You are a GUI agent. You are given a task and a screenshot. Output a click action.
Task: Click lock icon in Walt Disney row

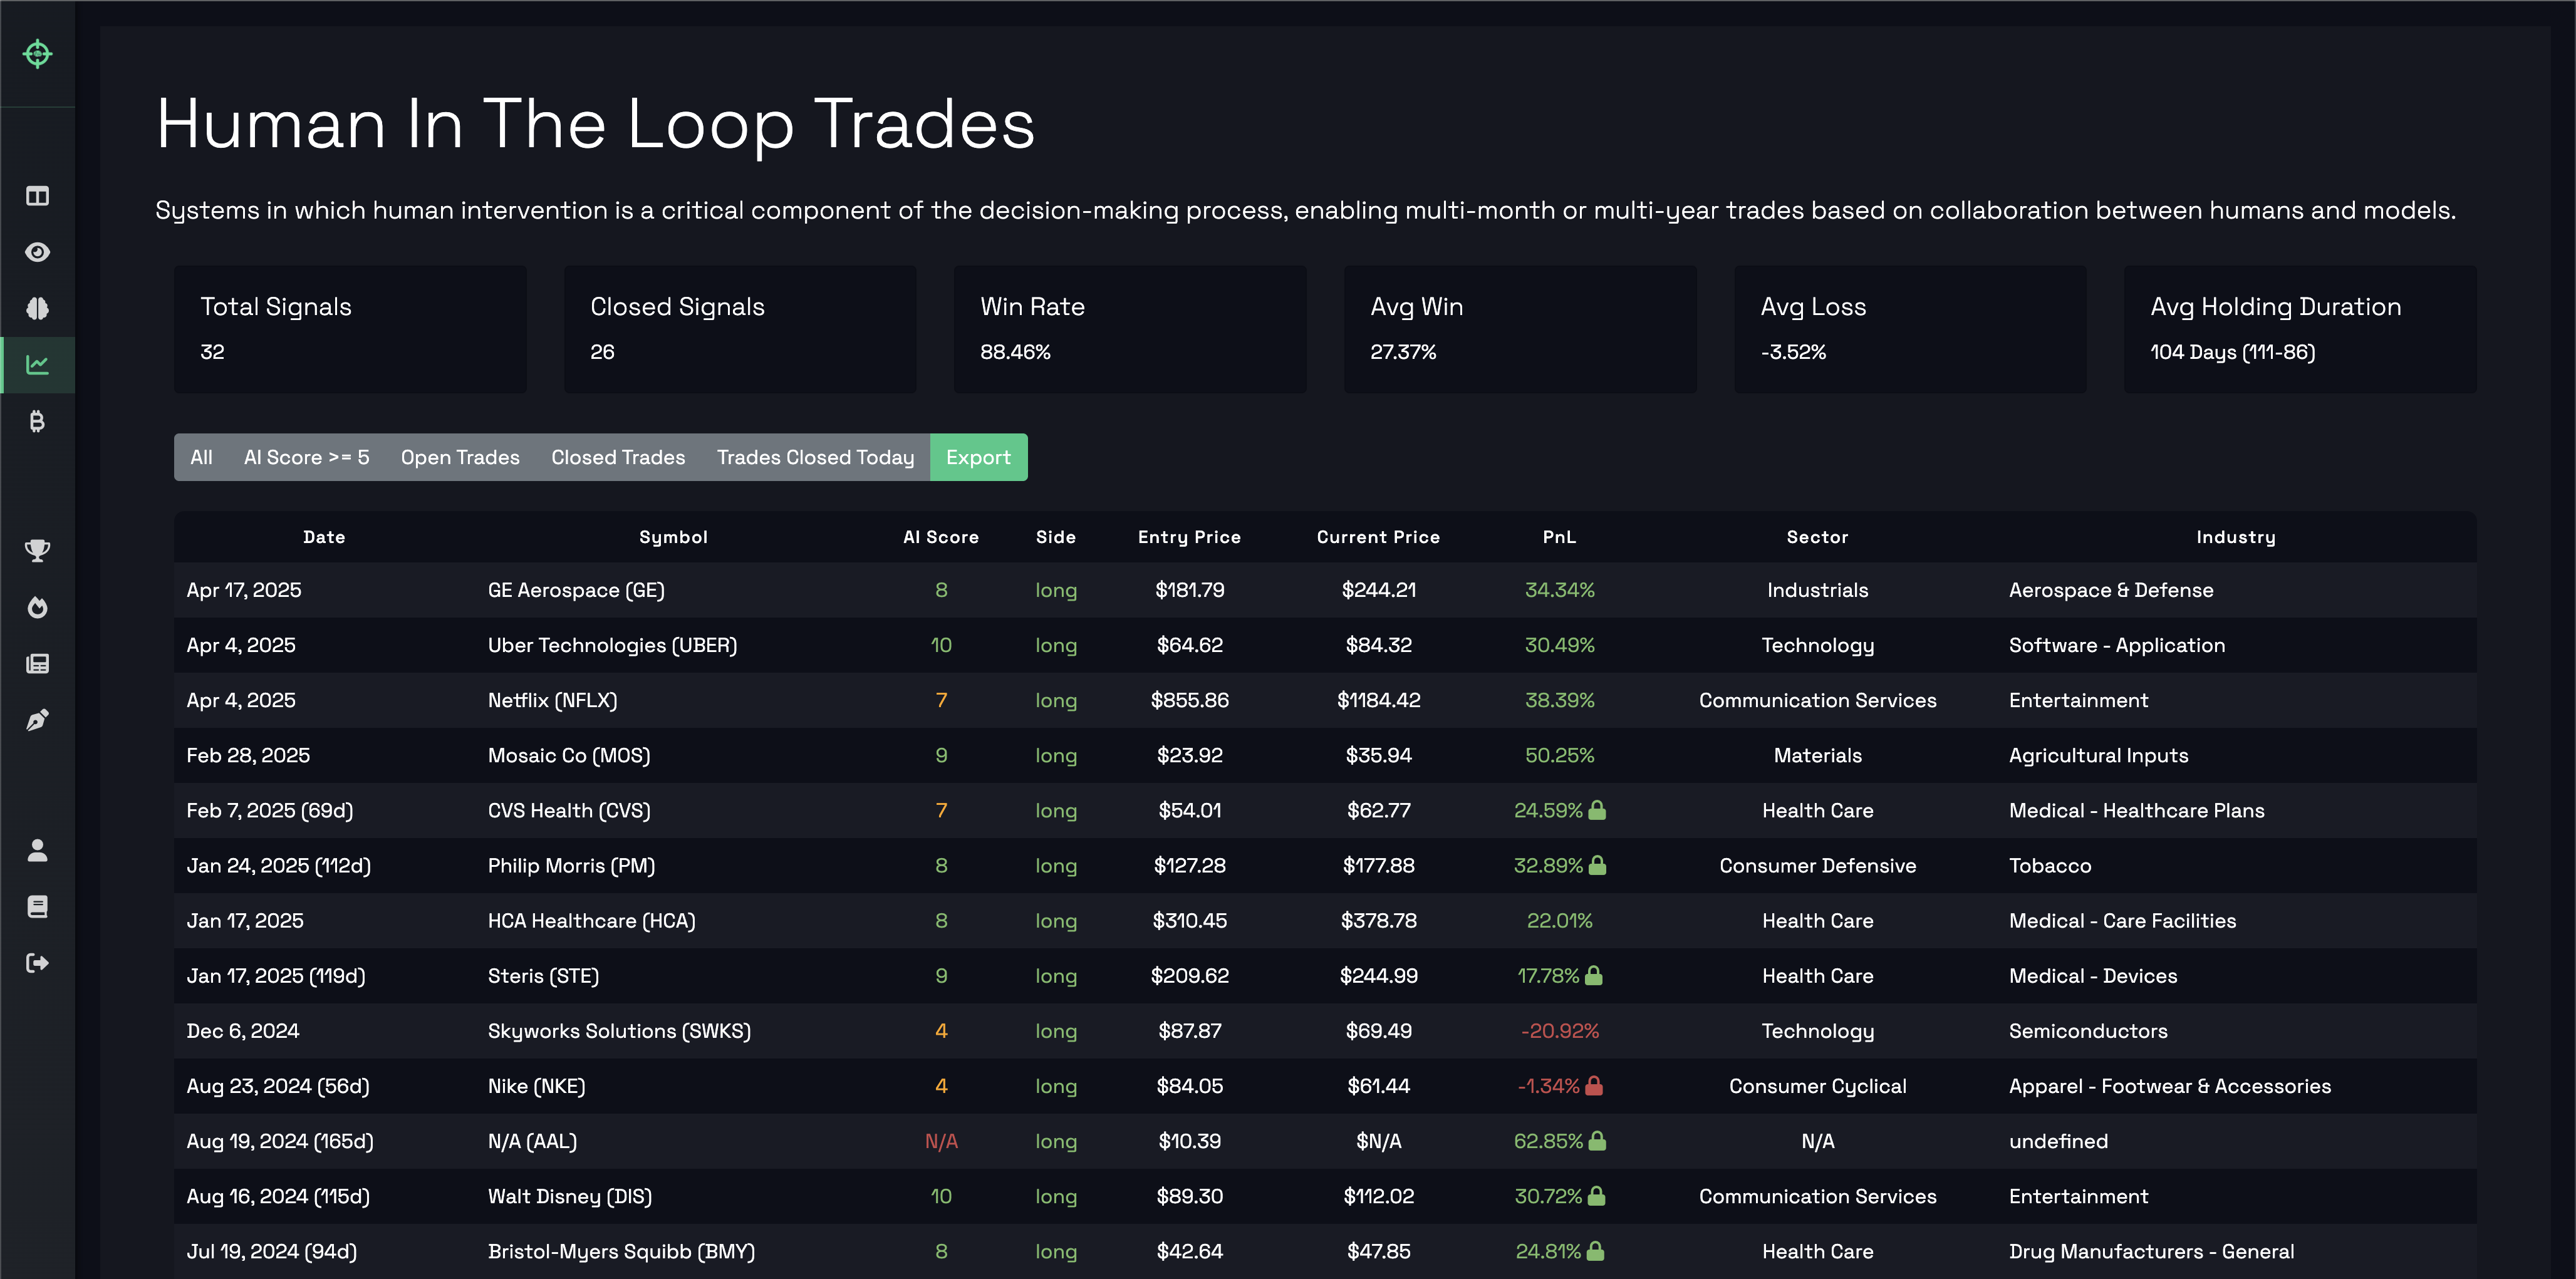click(x=1596, y=1195)
